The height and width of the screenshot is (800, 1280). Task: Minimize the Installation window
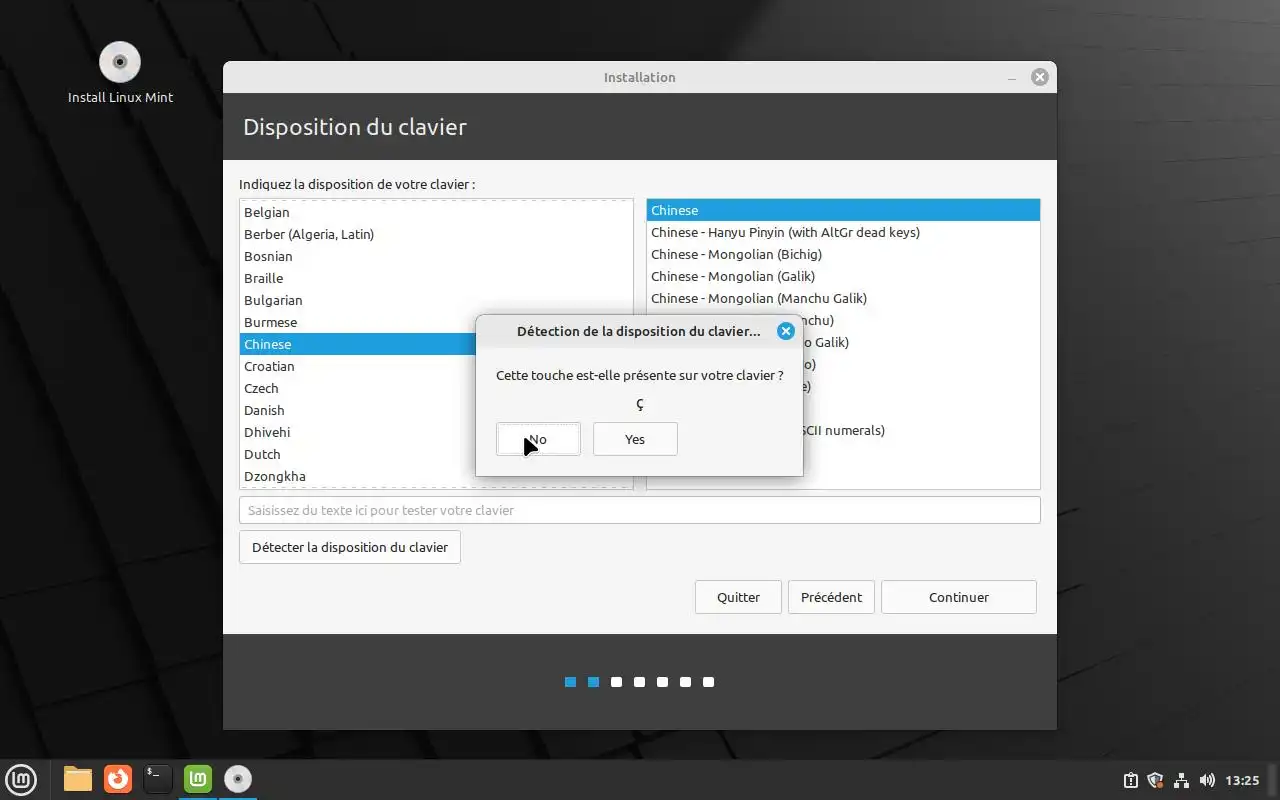coord(1013,77)
